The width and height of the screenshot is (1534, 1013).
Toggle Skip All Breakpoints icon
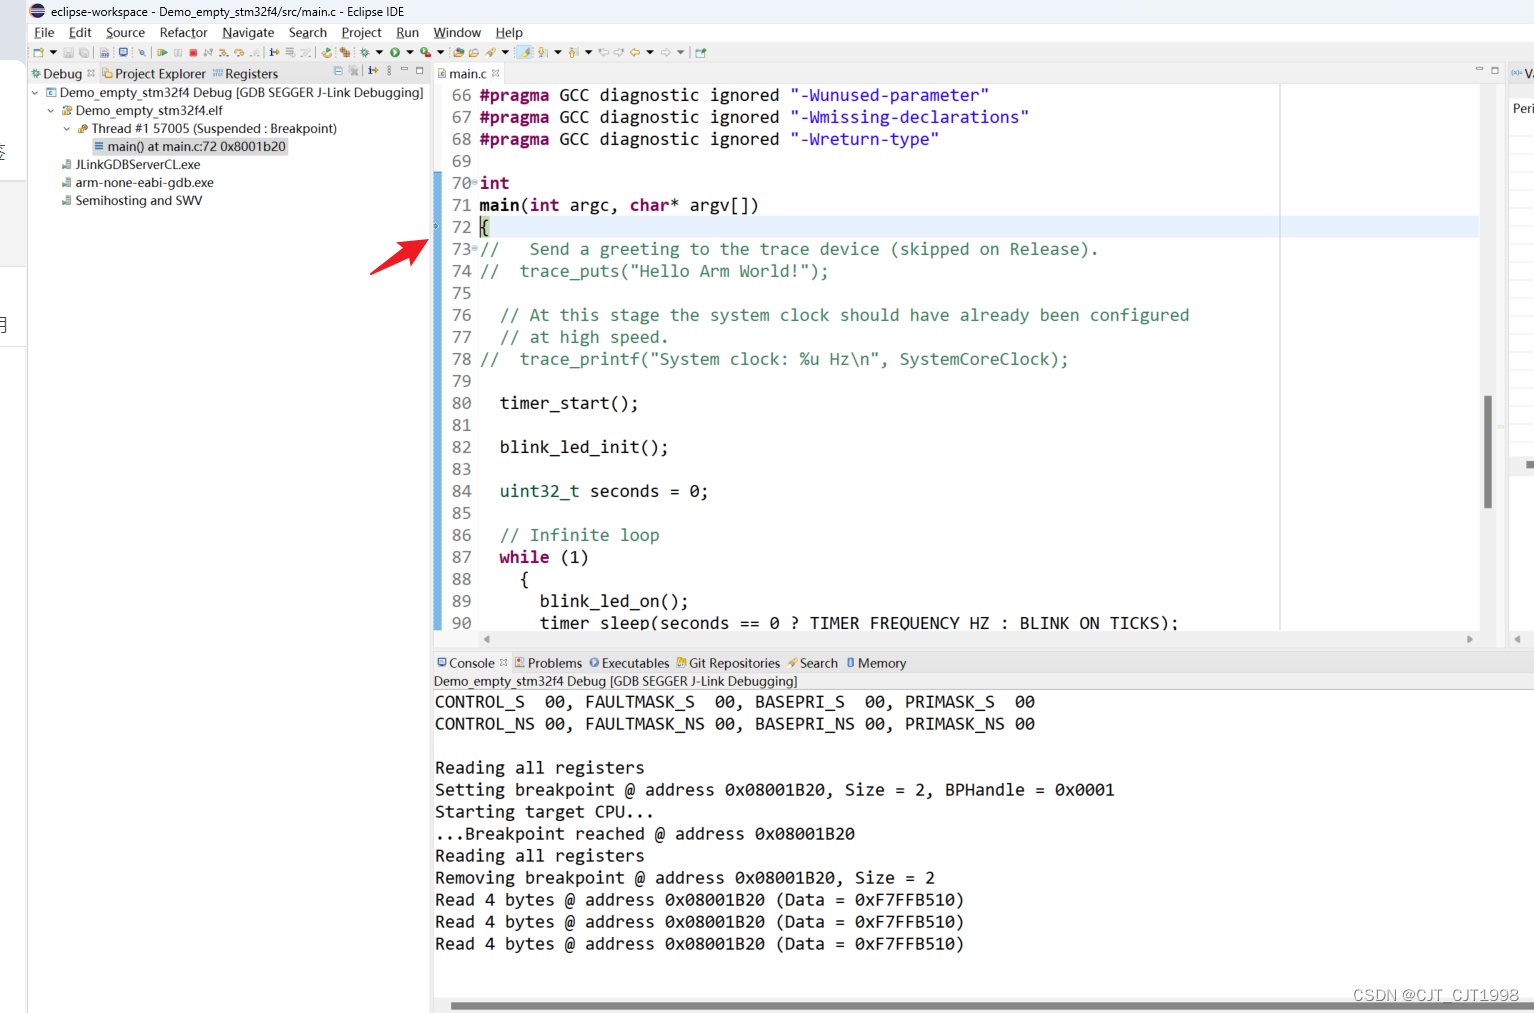(x=142, y=52)
